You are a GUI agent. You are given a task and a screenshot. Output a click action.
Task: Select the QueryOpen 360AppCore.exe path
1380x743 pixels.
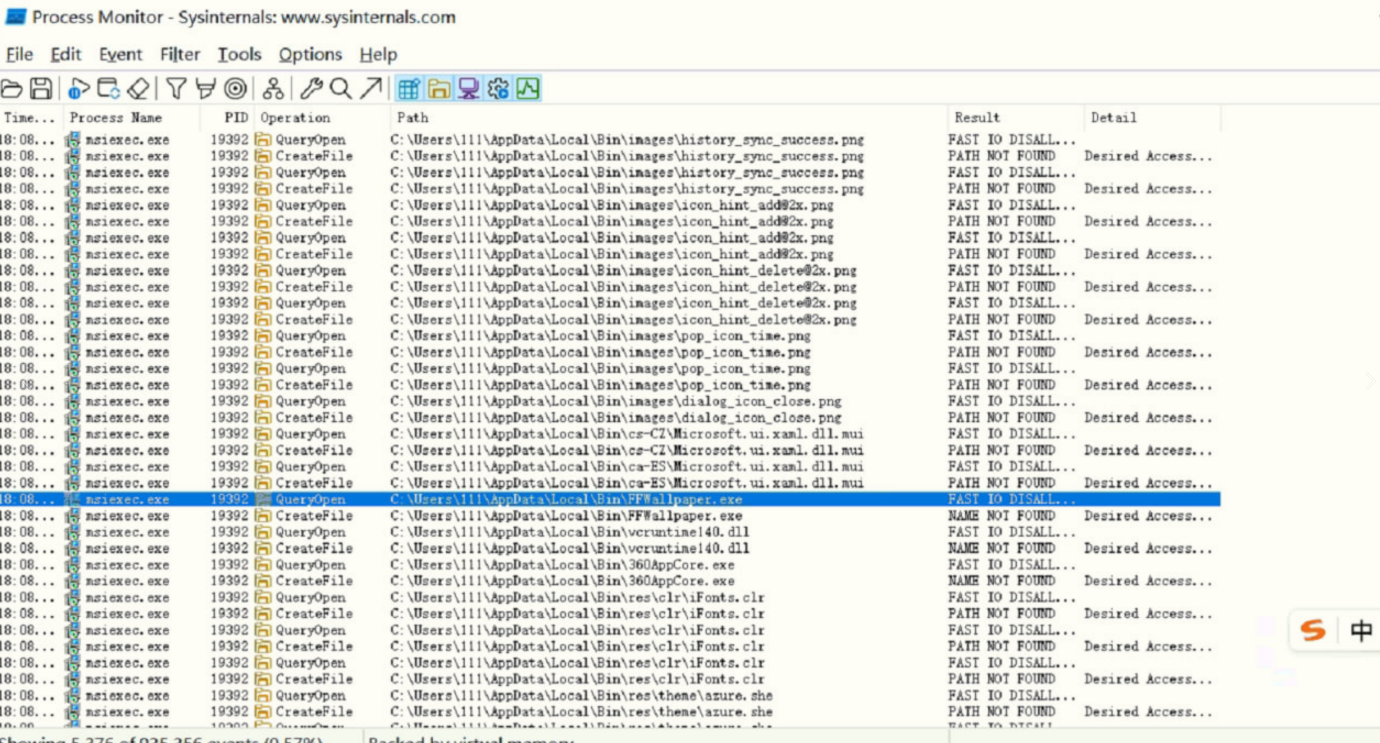562,565
